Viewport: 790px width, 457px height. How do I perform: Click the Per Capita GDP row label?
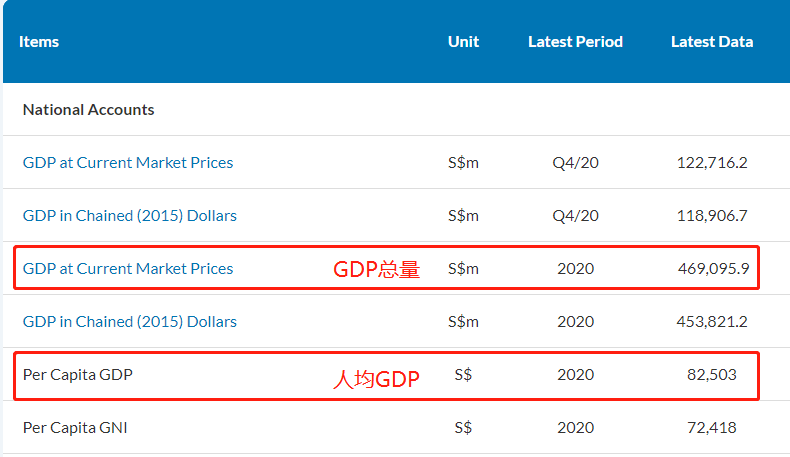(x=78, y=374)
